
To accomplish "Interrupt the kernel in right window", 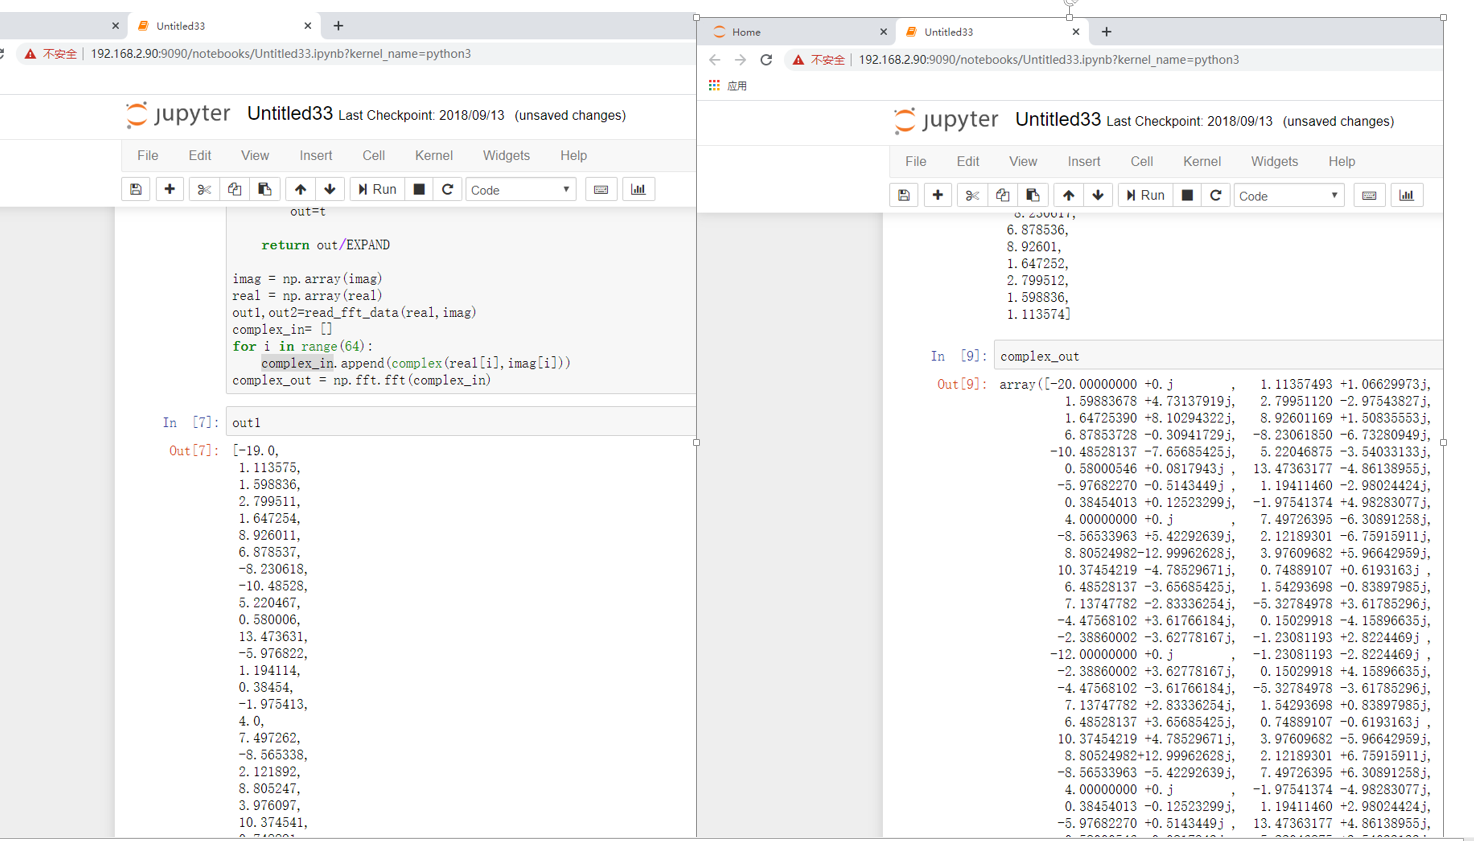I will 1187,195.
